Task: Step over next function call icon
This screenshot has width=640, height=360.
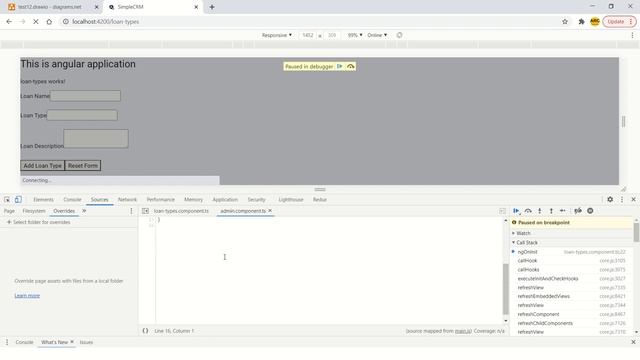Action: [528, 211]
